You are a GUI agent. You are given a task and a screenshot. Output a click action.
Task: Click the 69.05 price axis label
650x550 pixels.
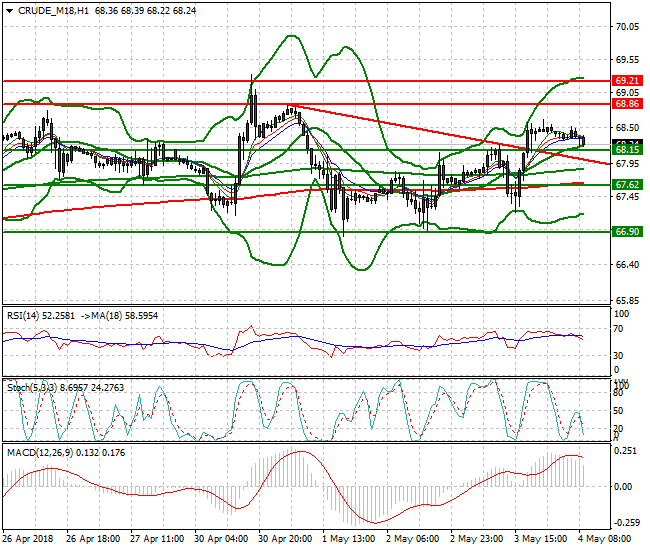[627, 92]
